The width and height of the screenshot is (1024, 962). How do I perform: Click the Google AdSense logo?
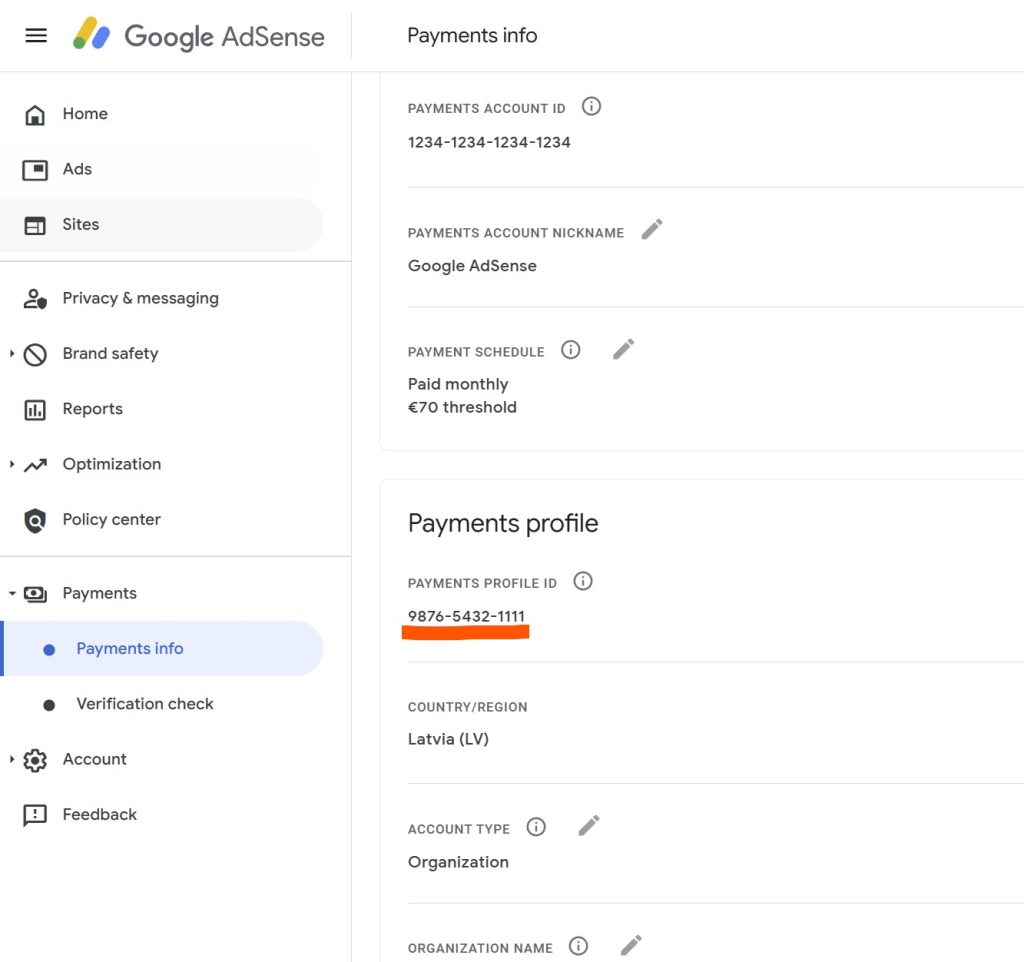coord(199,36)
